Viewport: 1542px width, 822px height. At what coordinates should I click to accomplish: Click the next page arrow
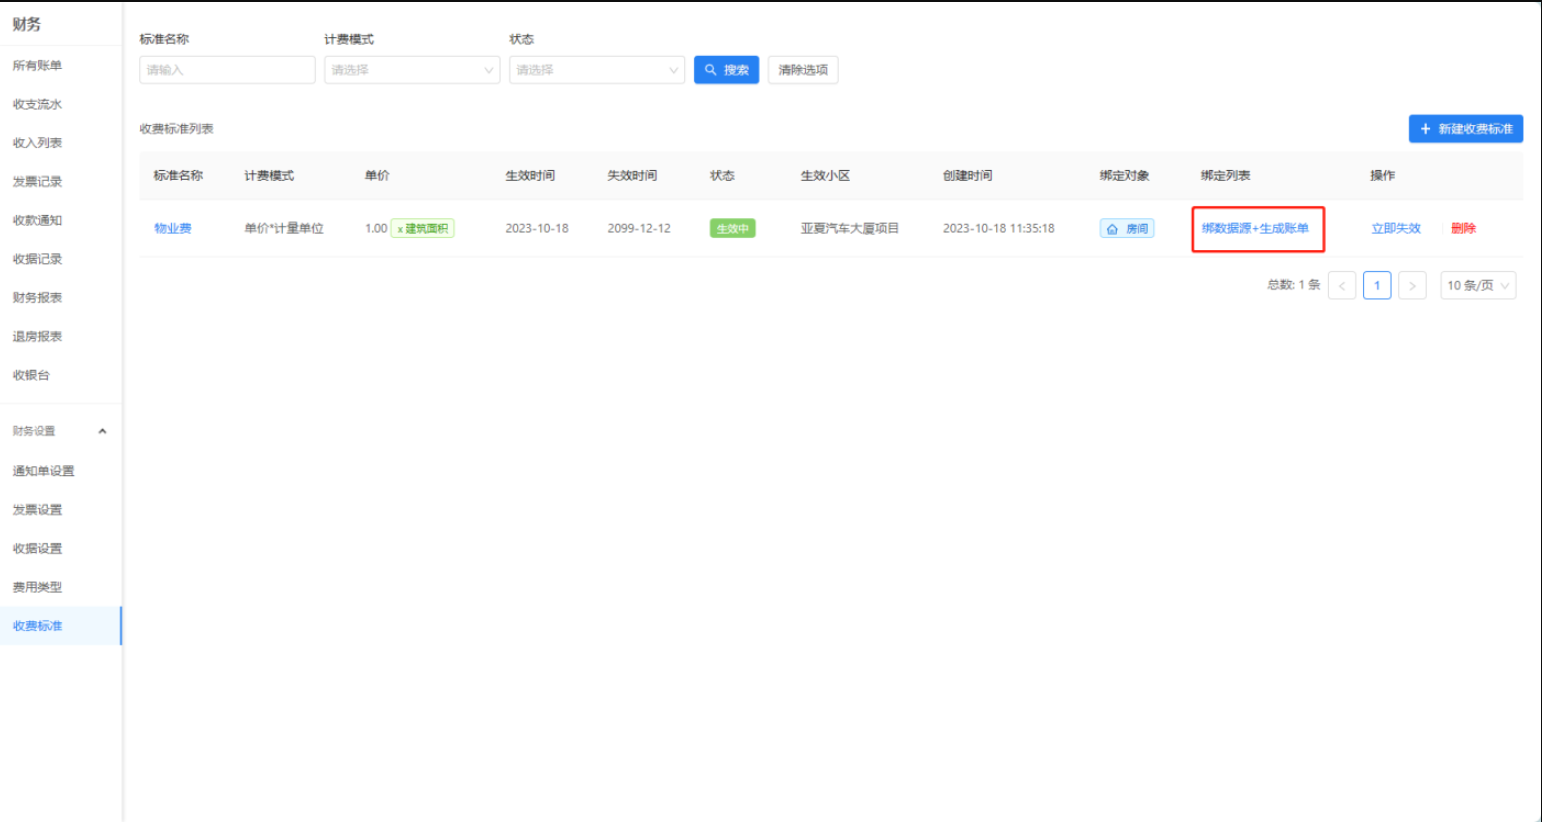(x=1412, y=286)
